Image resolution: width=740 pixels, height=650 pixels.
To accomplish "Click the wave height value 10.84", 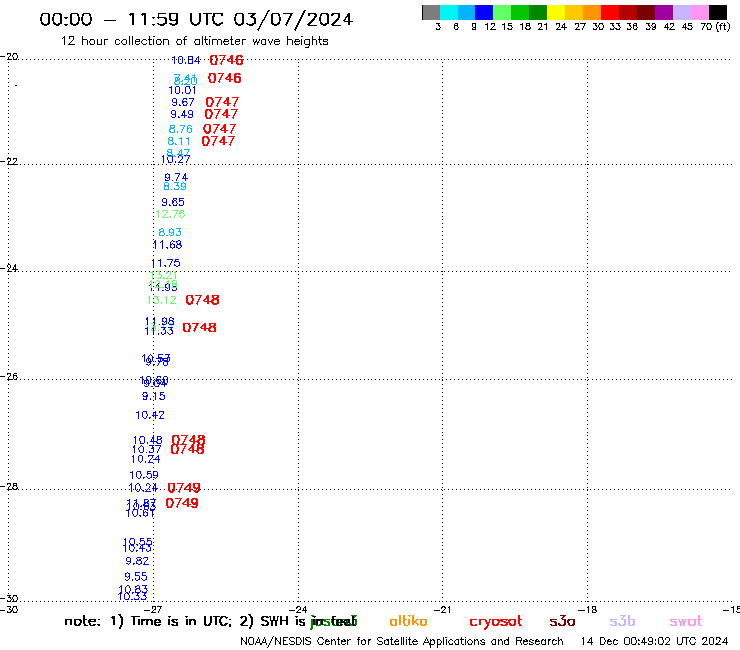I will [x=185, y=60].
